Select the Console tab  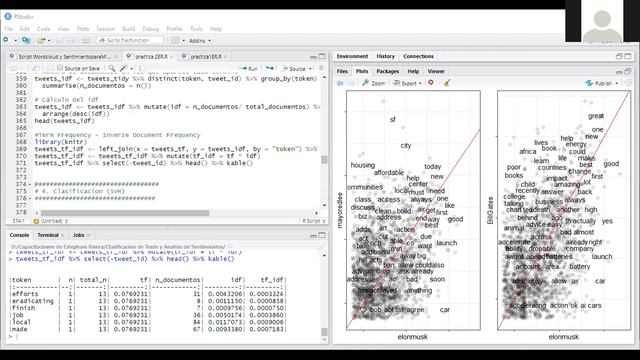(x=19, y=235)
